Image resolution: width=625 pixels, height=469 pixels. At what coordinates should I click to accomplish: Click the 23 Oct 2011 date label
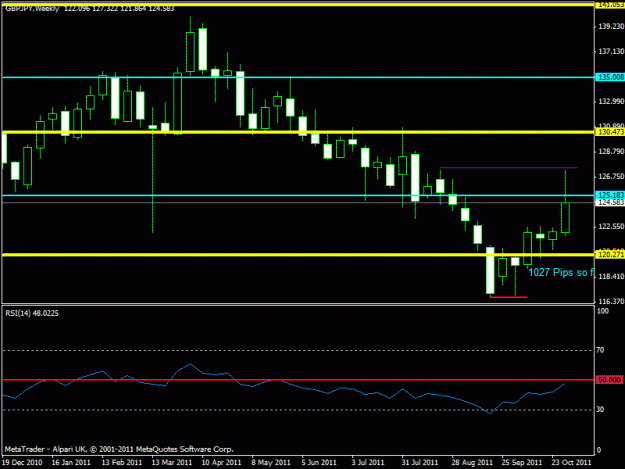571,462
